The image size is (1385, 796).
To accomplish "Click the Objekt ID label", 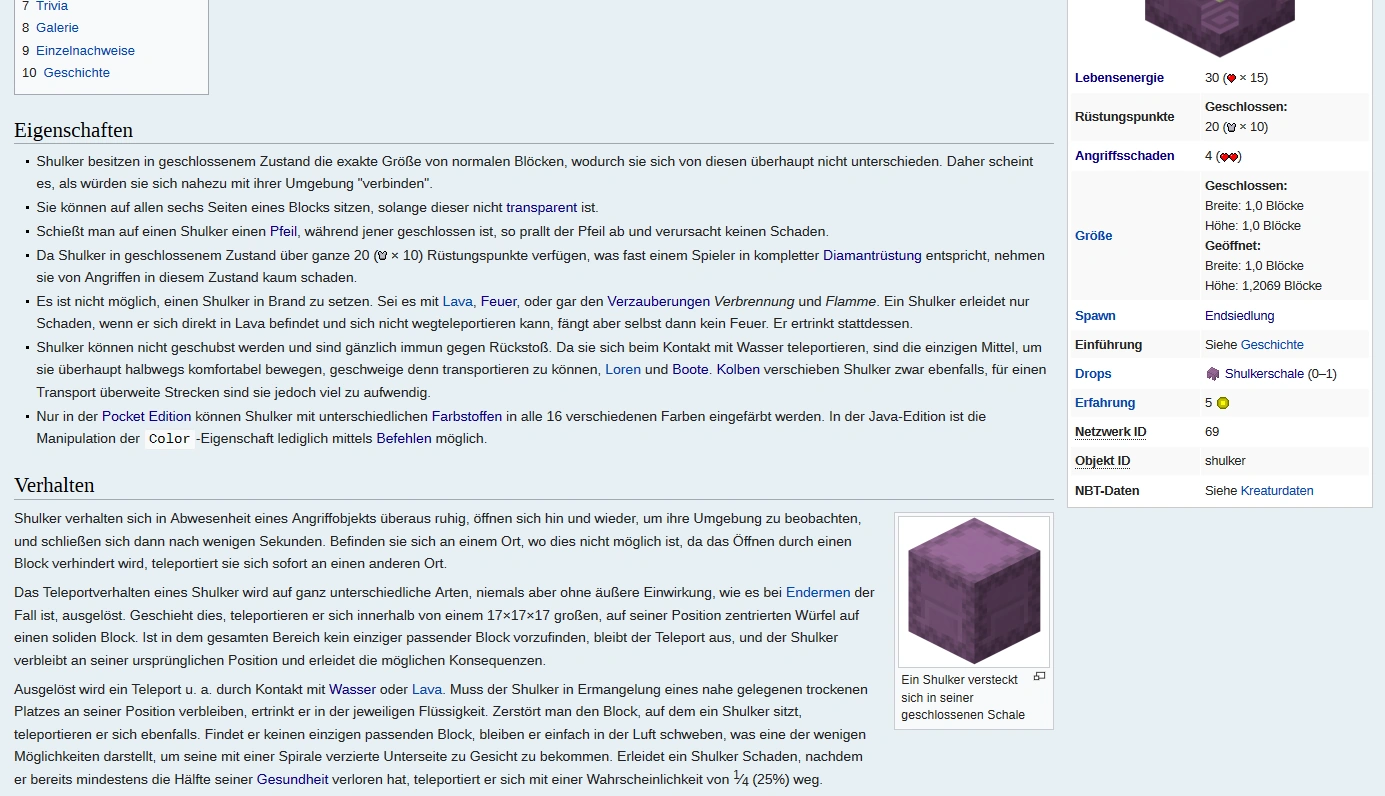I will point(1103,461).
